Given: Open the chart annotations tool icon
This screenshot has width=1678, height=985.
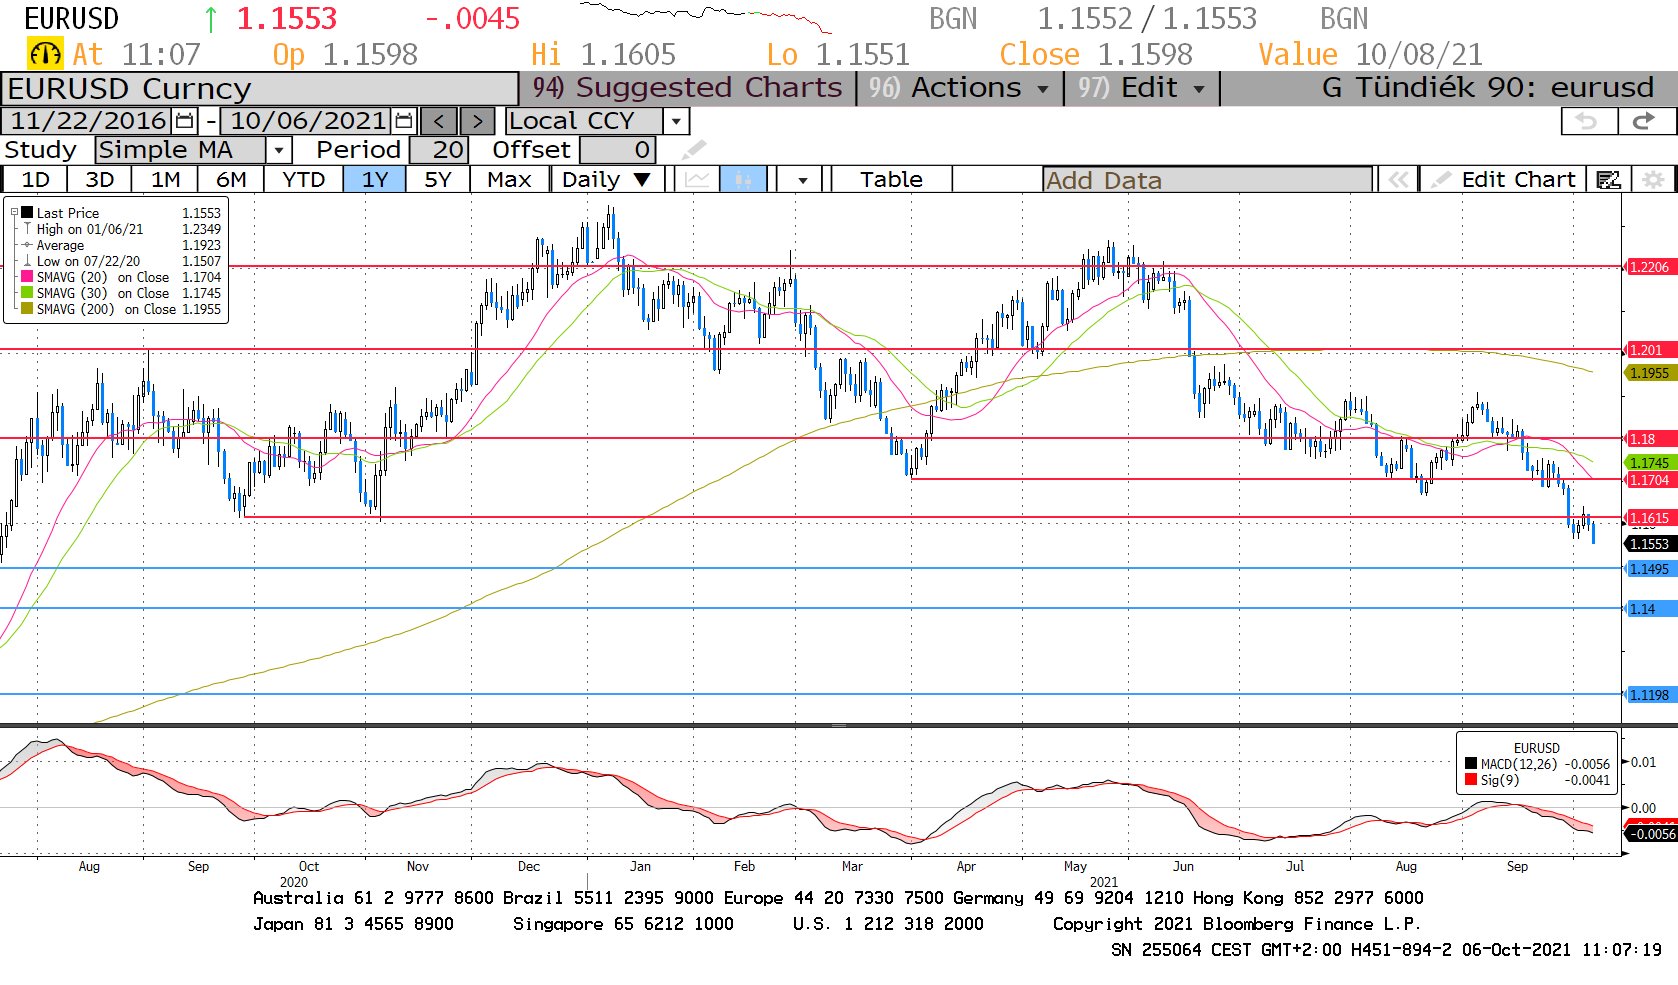Looking at the screenshot, I should click(1609, 180).
